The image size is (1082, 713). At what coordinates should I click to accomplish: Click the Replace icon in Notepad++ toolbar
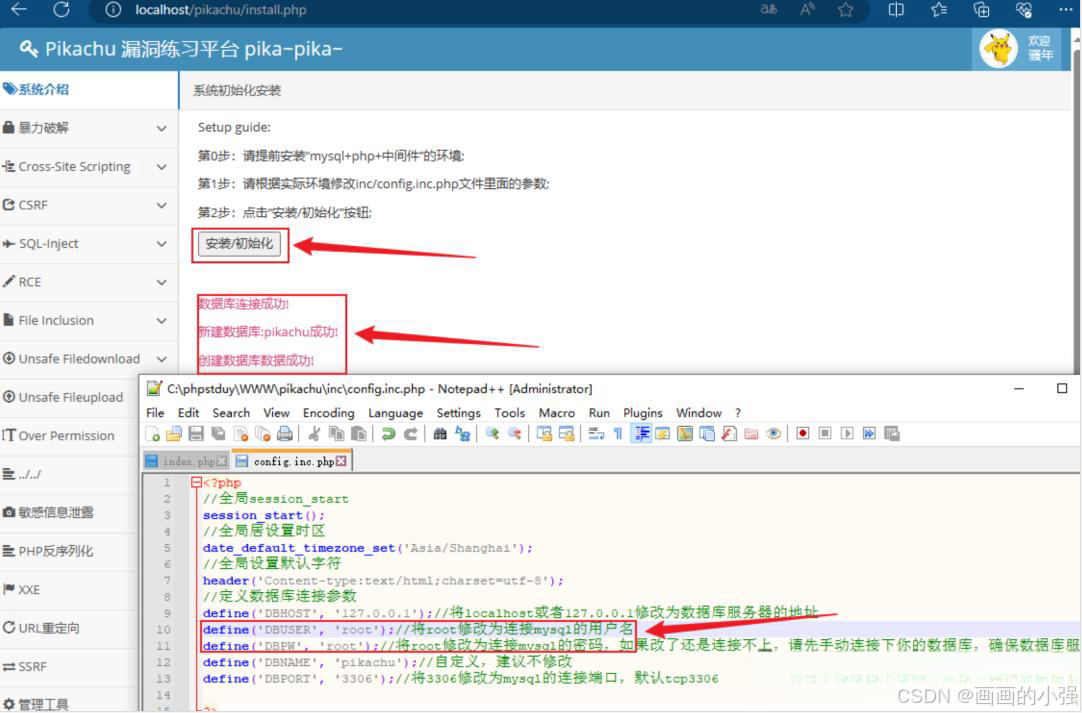tap(462, 433)
